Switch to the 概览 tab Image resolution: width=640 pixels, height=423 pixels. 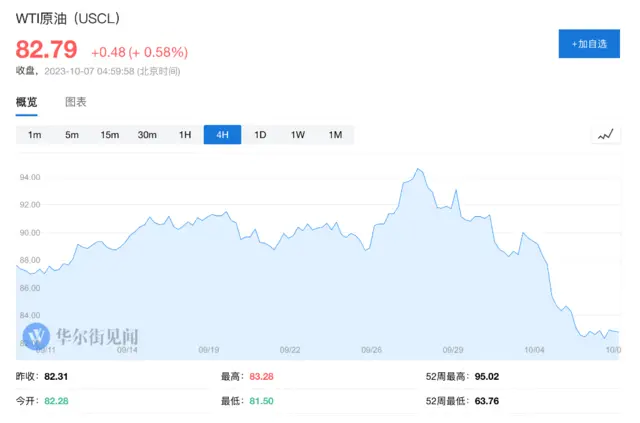[x=27, y=102]
